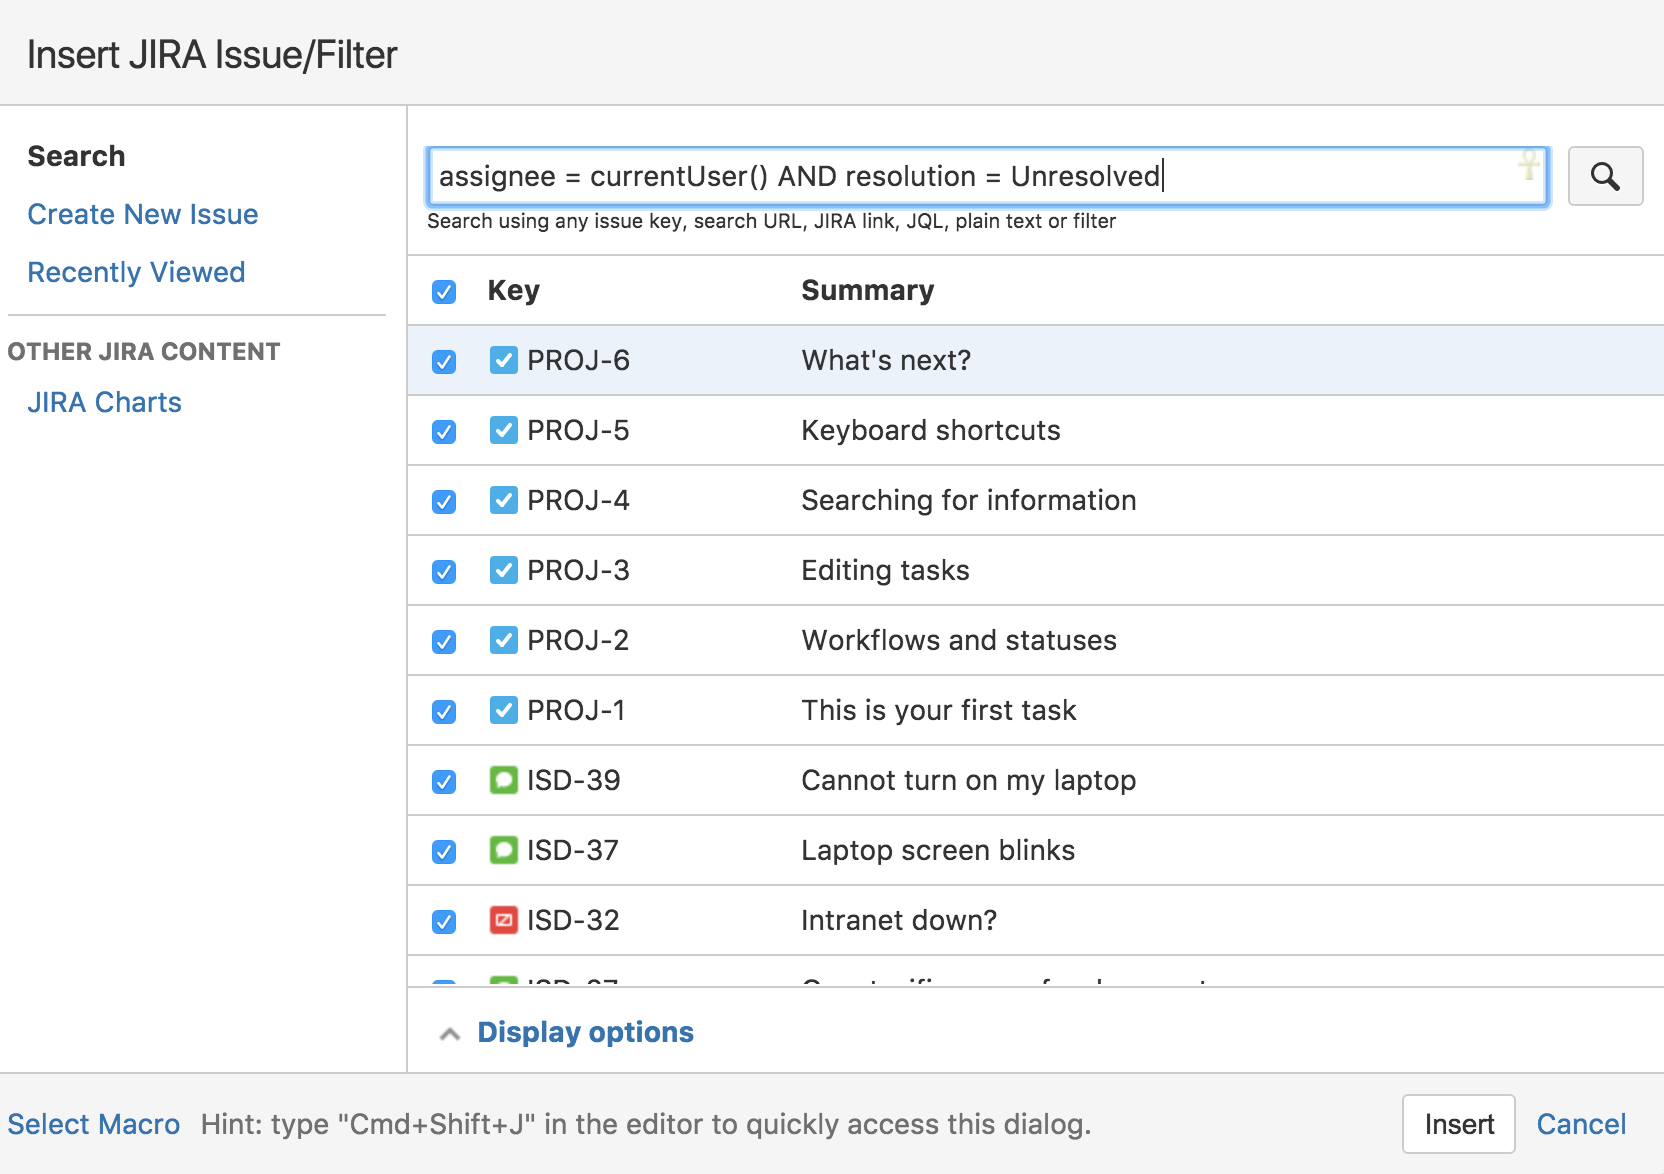Open the Create New Issue link

[x=142, y=213]
